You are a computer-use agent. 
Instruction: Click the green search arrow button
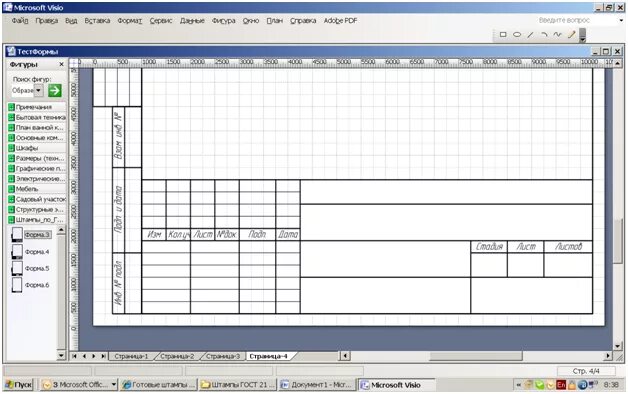click(54, 90)
